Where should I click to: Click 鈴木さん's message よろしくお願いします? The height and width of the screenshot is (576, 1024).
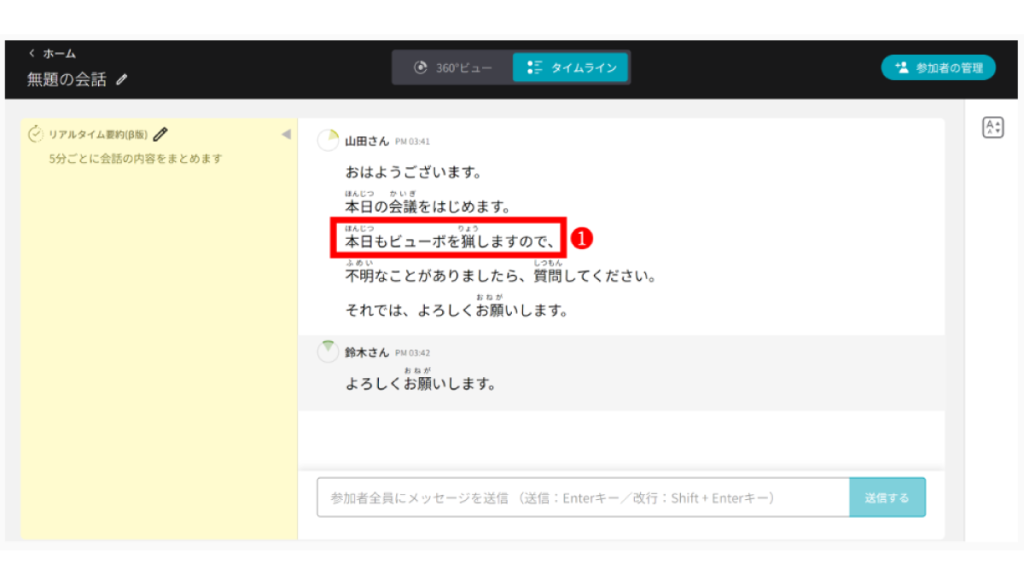[x=421, y=383]
